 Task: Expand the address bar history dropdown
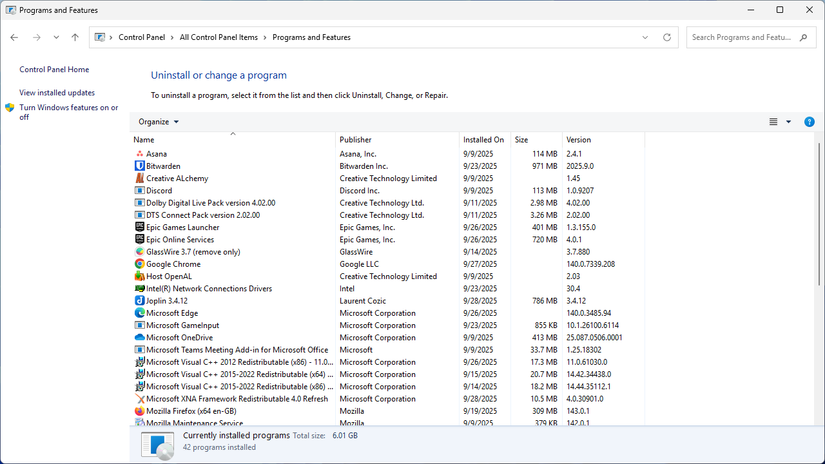click(645, 37)
